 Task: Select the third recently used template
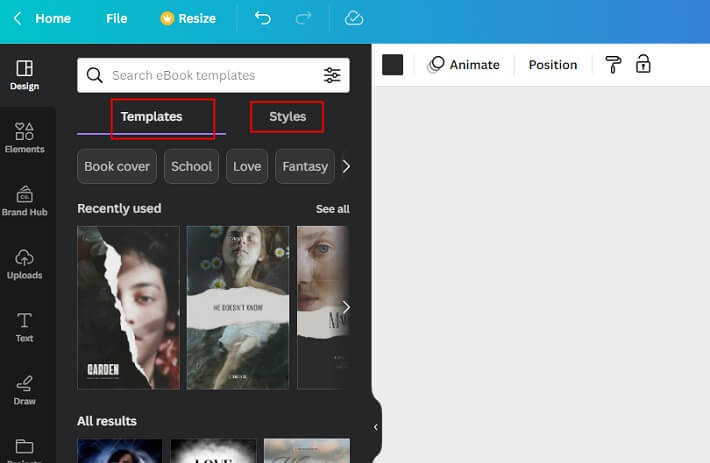(323, 308)
